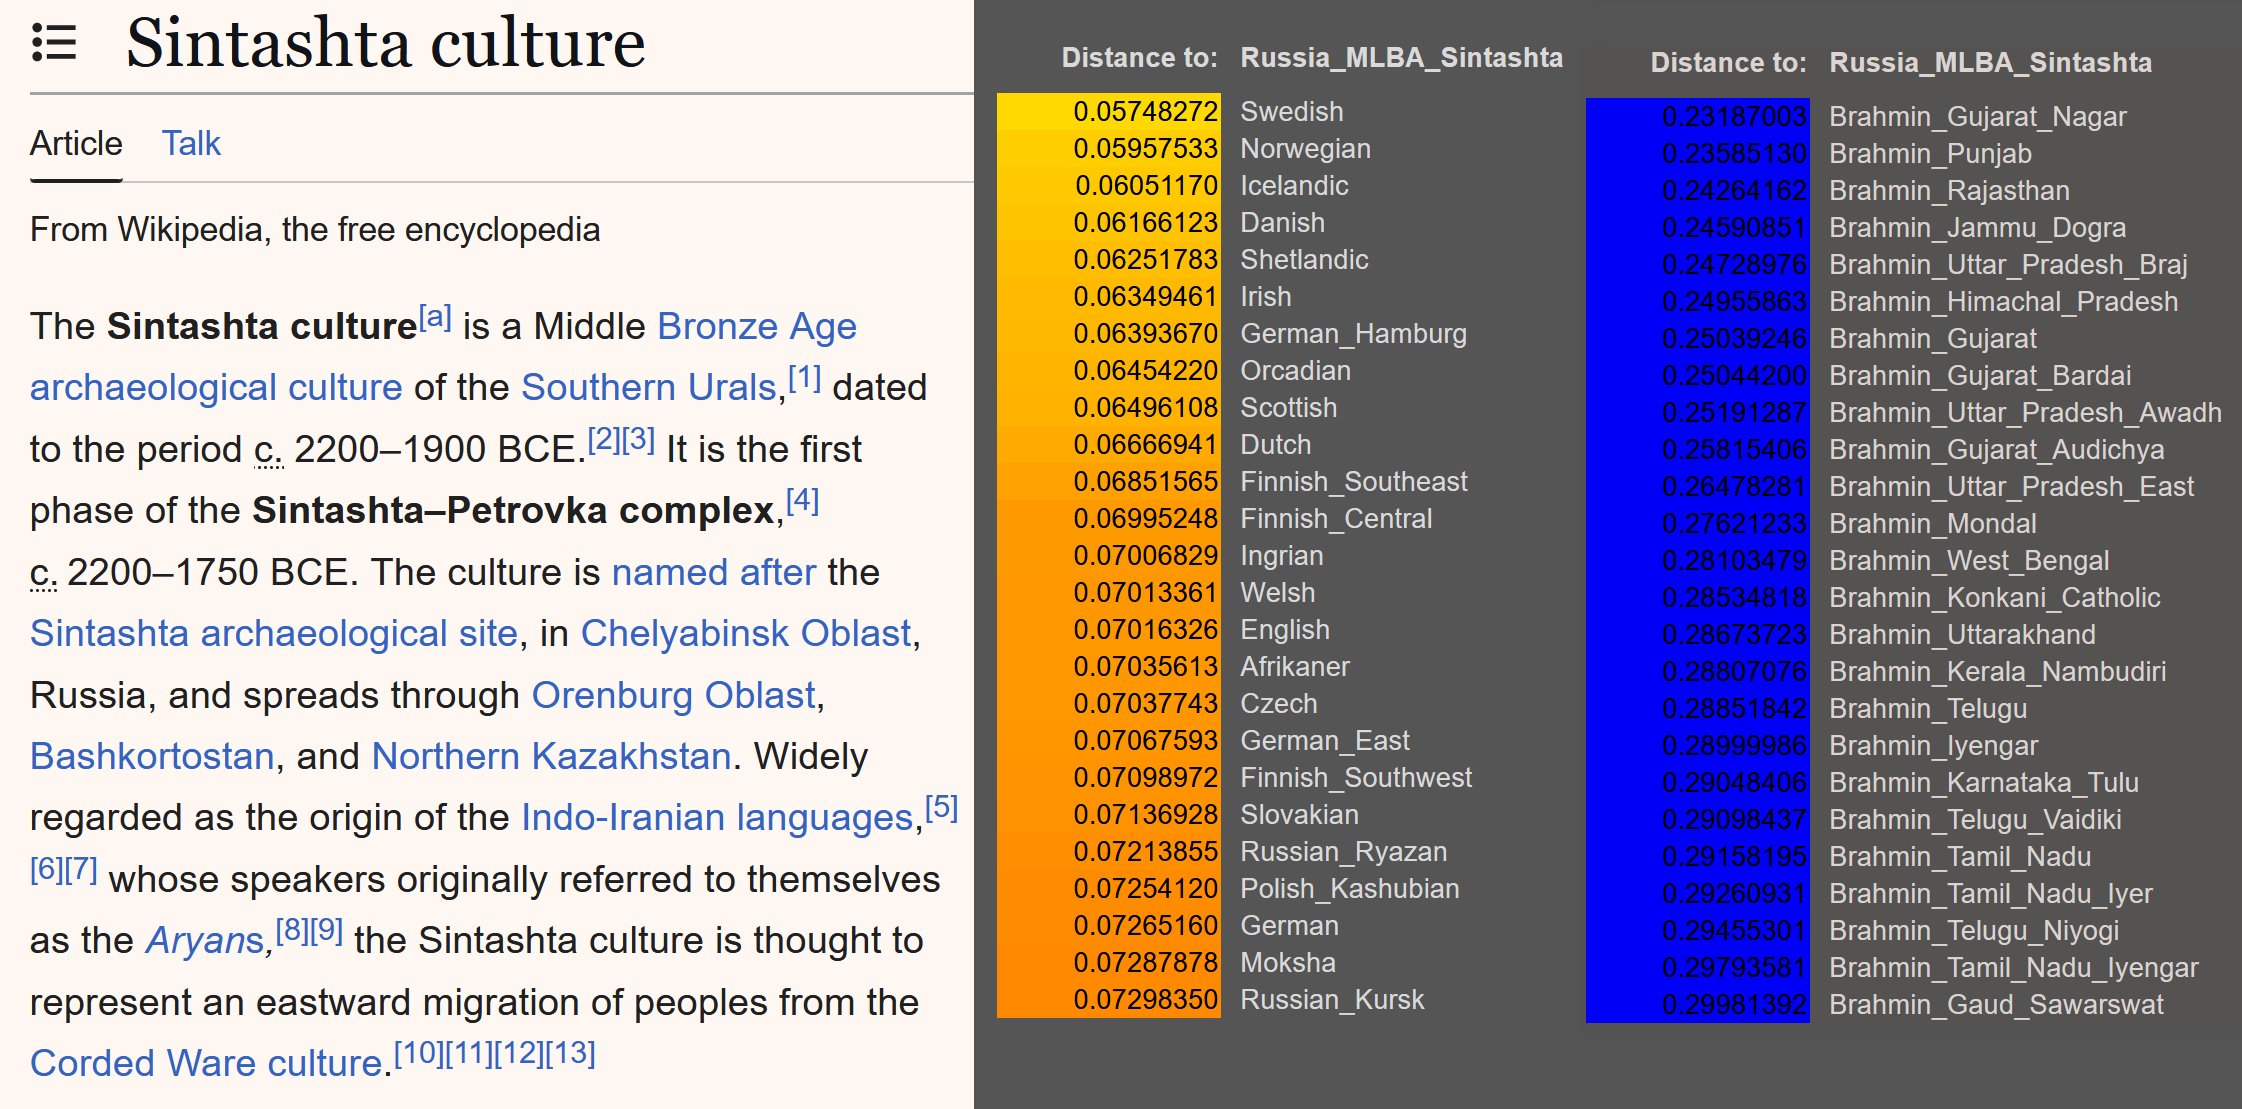2242x1109 pixels.
Task: Click the Brahmin_Iyengar row label
Action: pyautogui.click(x=1933, y=746)
